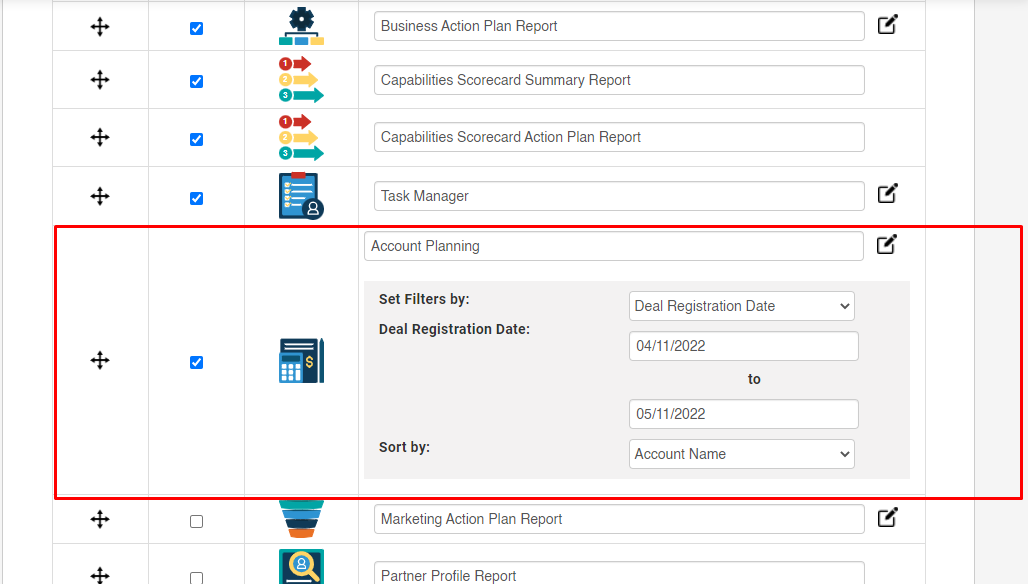Click the Account Planning calculator icon
This screenshot has height=584, width=1028.
(301, 360)
